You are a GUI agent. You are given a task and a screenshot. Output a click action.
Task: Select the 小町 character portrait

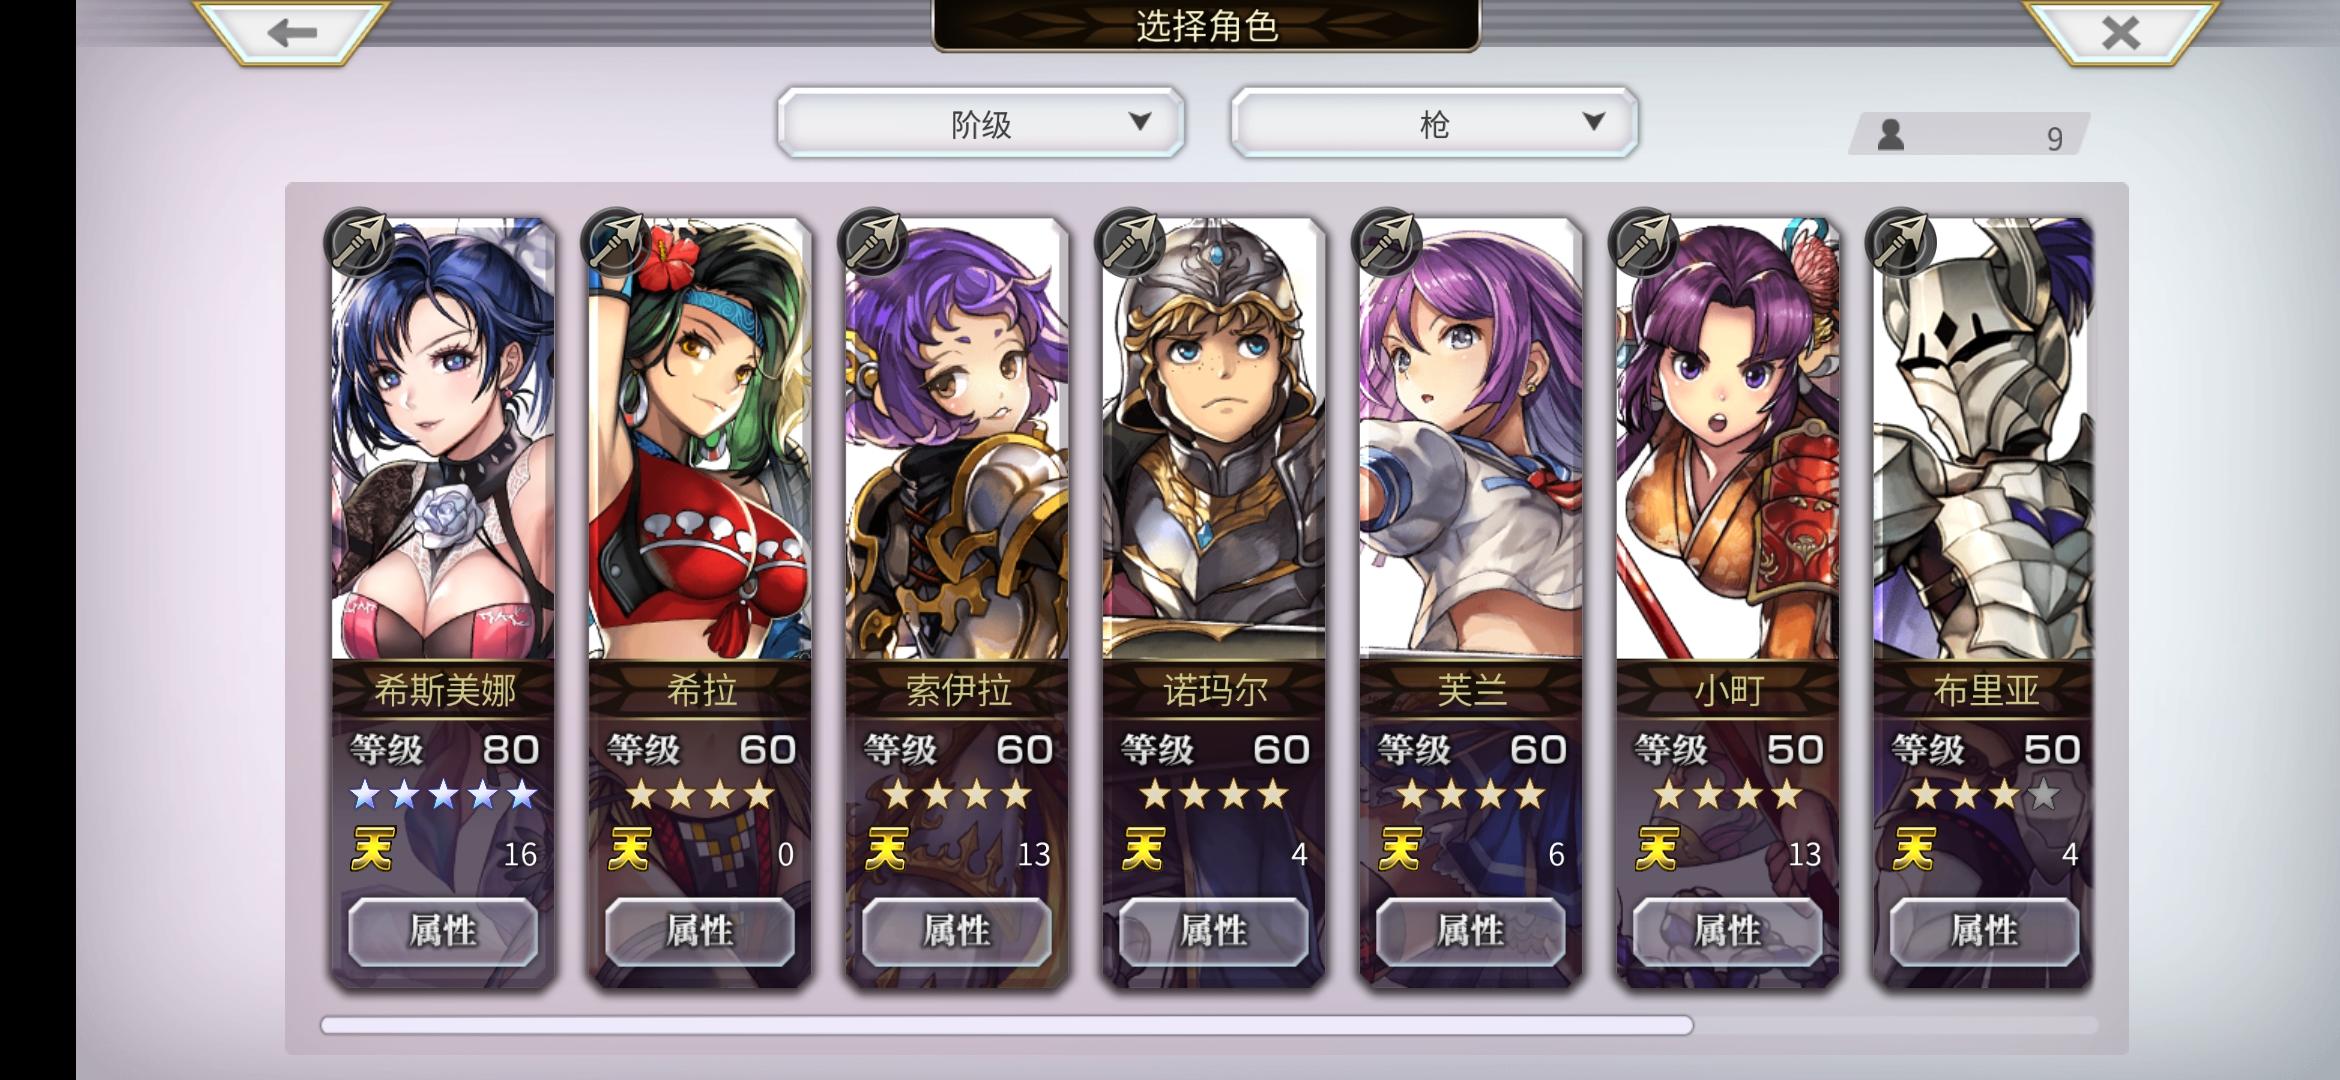click(1728, 438)
